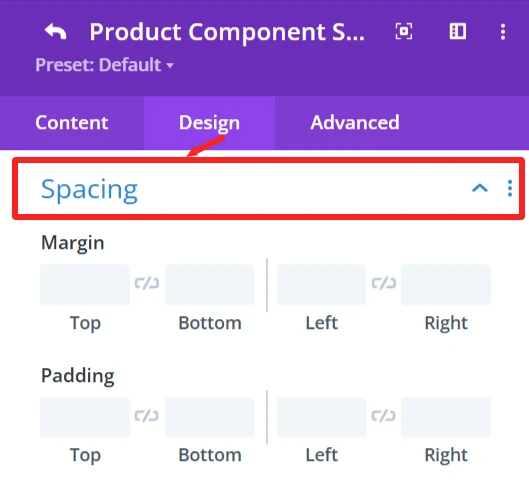Open the header three-dot options menu

503,32
